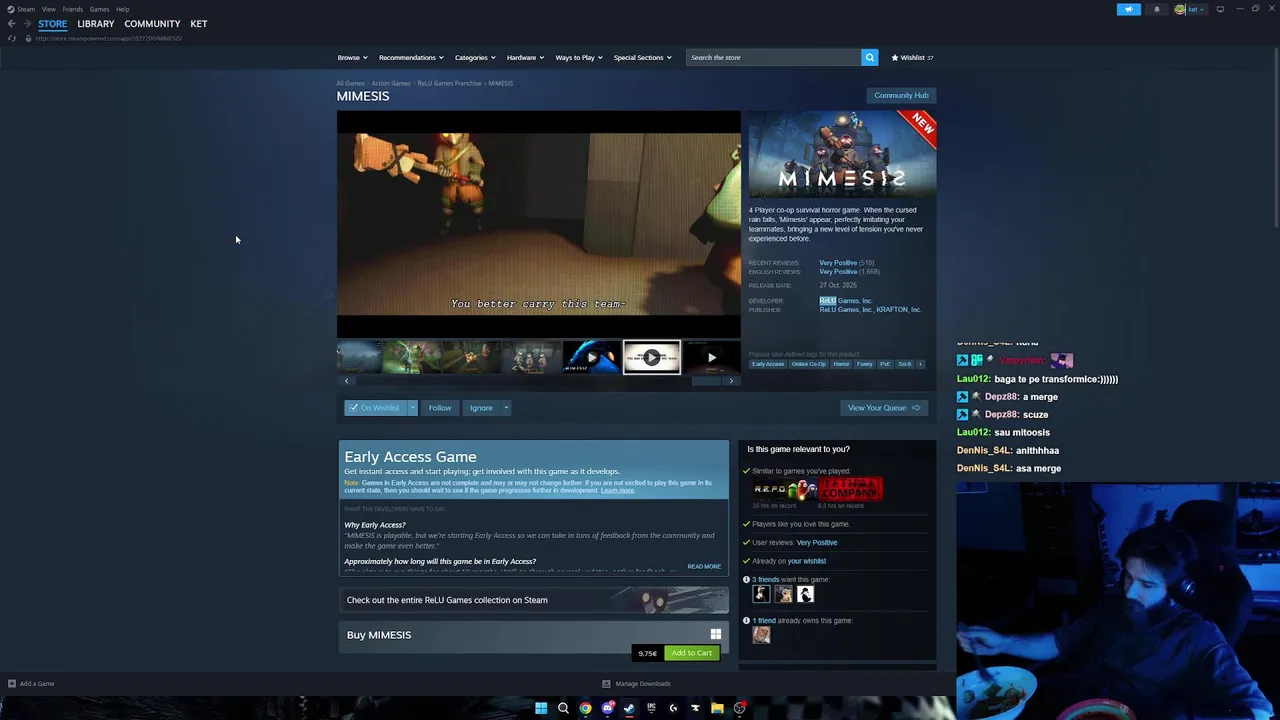Click the forward navigation arrow
This screenshot has width=1280, height=720.
tap(26, 24)
